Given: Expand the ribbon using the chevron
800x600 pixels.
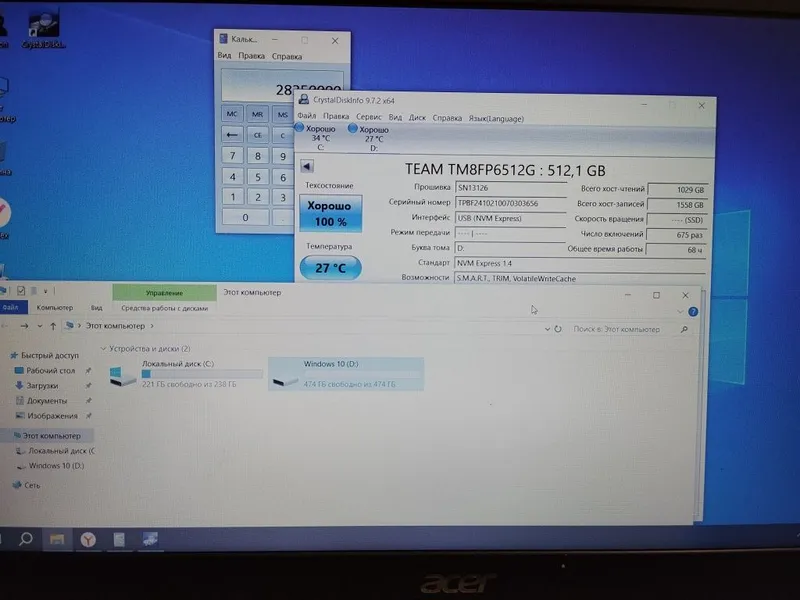Looking at the screenshot, I should 680,311.
